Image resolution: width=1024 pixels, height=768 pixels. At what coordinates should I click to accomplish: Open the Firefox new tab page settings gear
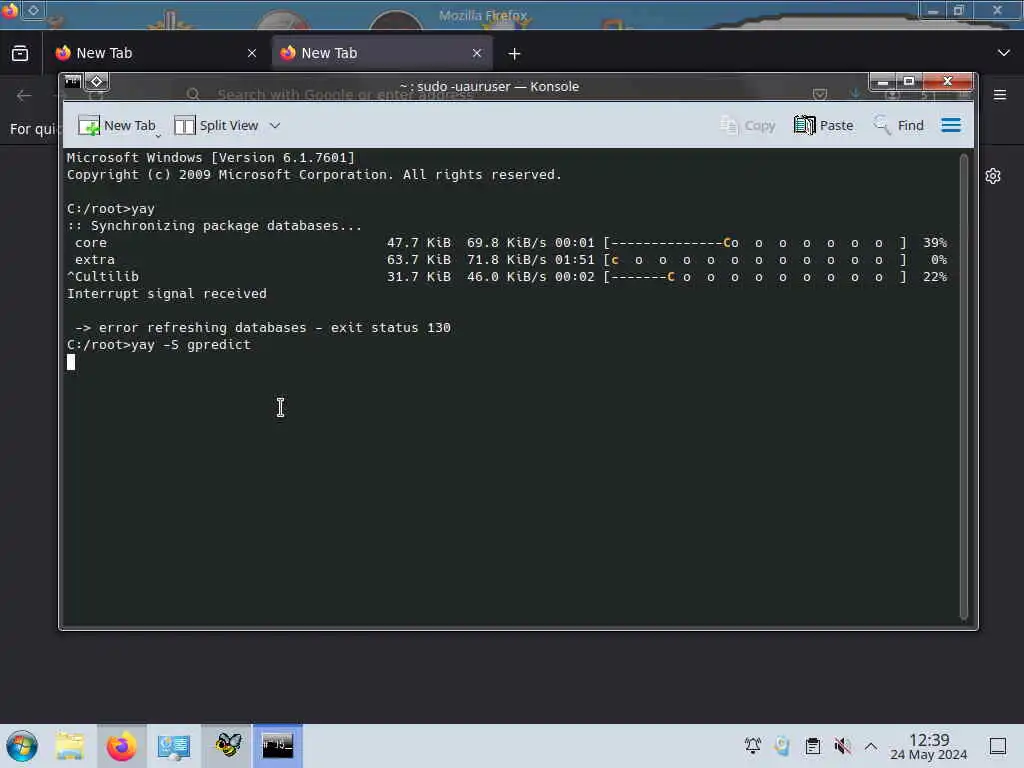point(993,176)
